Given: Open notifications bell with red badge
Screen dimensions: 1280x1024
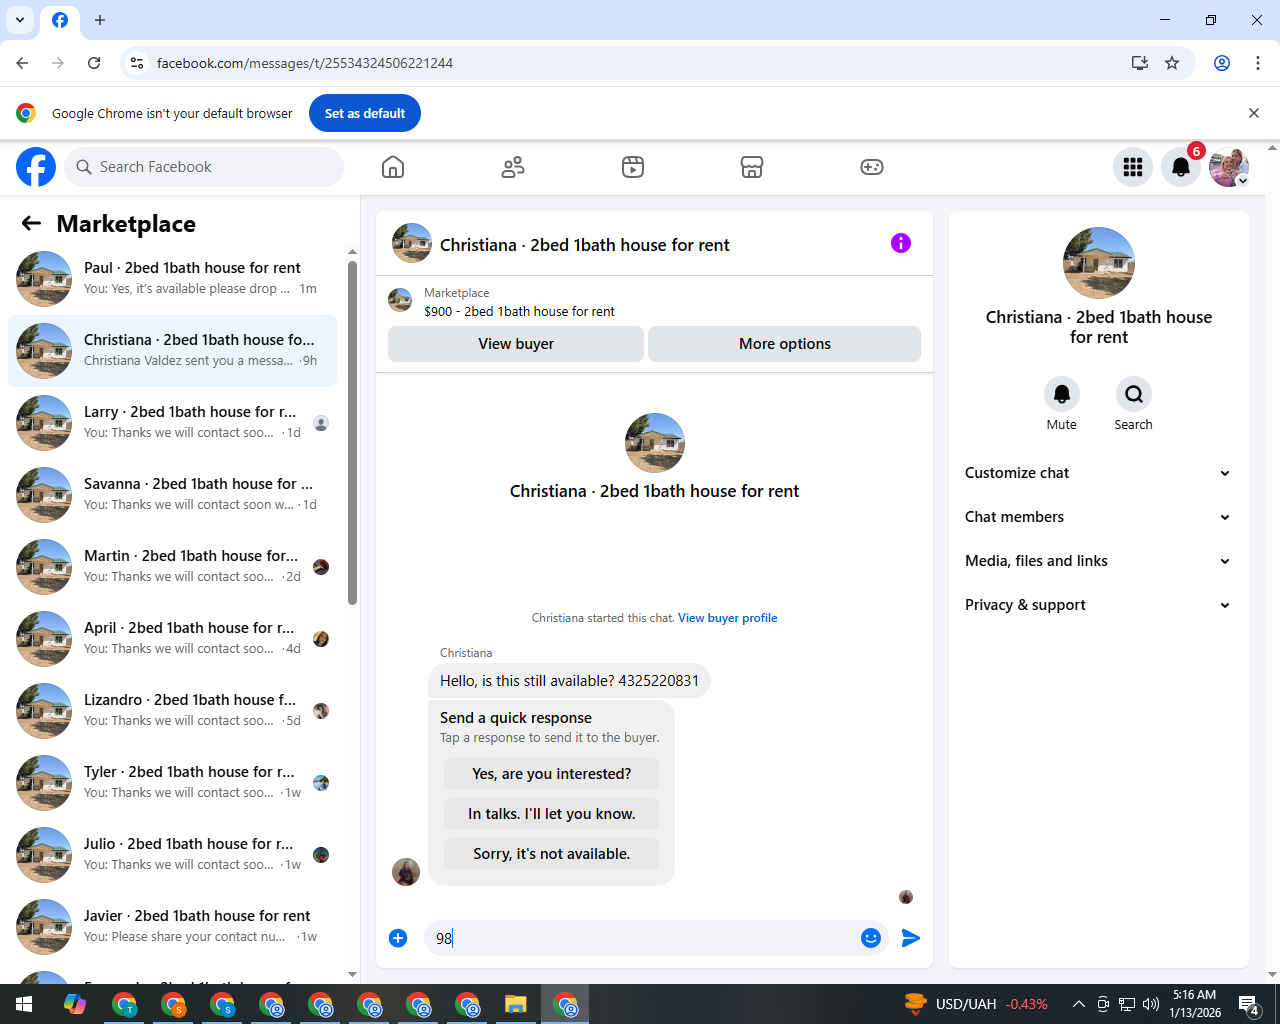Looking at the screenshot, I should click(1181, 167).
